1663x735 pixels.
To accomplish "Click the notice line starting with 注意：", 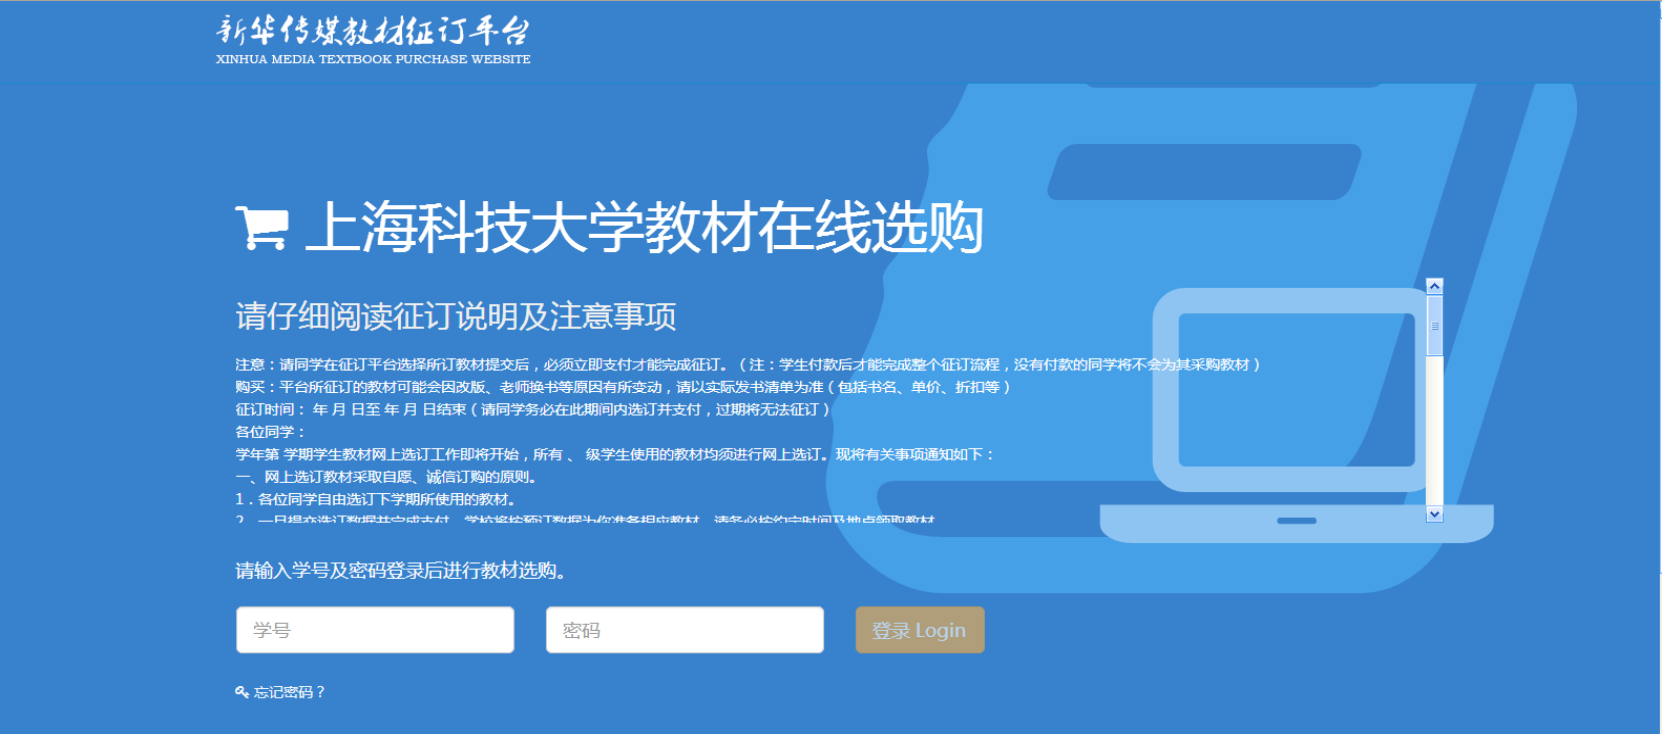I will [747, 365].
